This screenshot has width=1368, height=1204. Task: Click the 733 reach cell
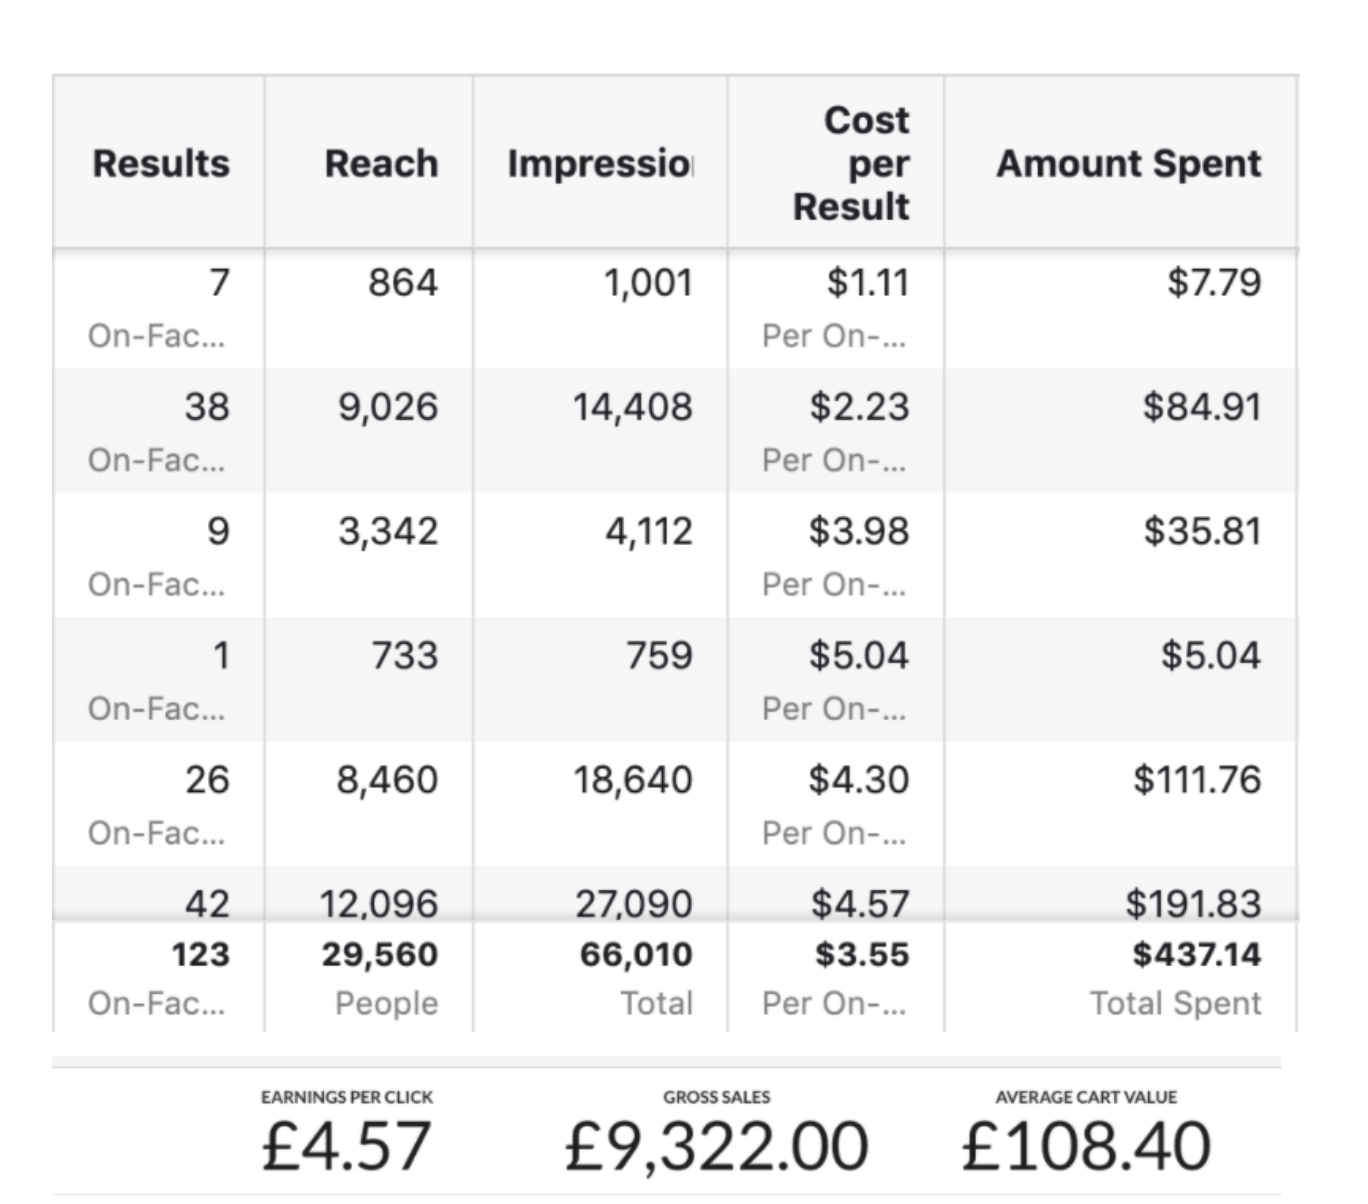(x=404, y=655)
